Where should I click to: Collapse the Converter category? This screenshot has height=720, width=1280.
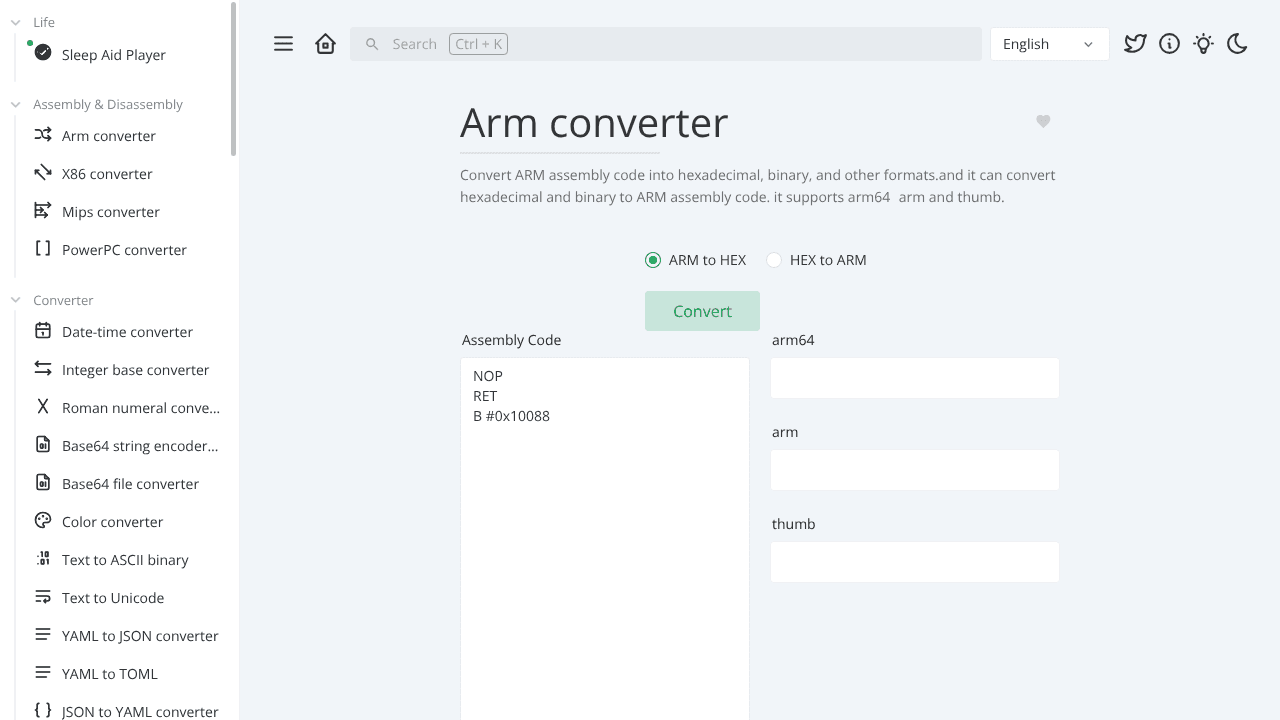pos(16,300)
